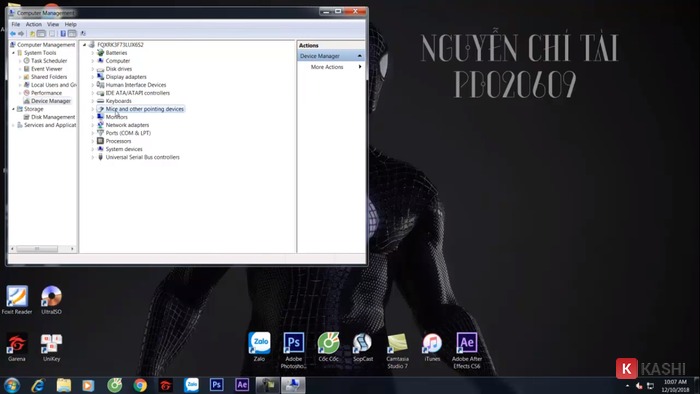
Task: Open the blue Help toolbar icon
Action: [63, 33]
